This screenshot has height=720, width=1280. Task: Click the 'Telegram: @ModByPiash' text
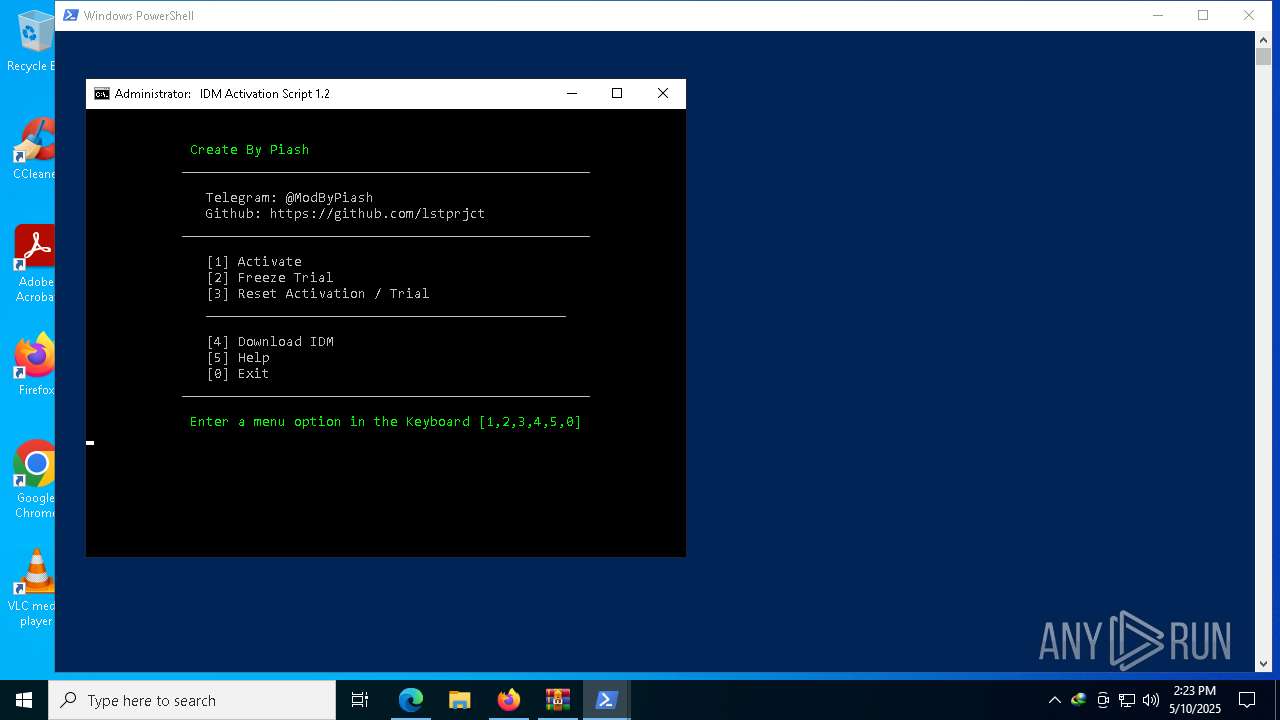tap(289, 198)
